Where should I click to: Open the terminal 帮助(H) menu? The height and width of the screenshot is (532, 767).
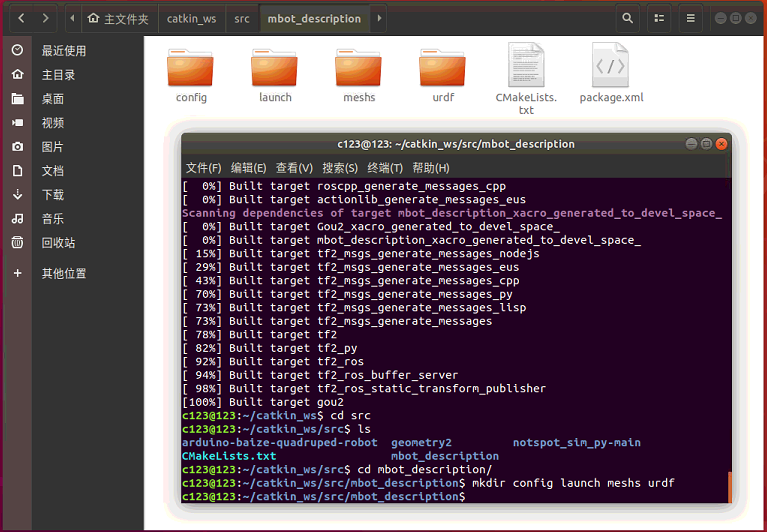click(430, 168)
